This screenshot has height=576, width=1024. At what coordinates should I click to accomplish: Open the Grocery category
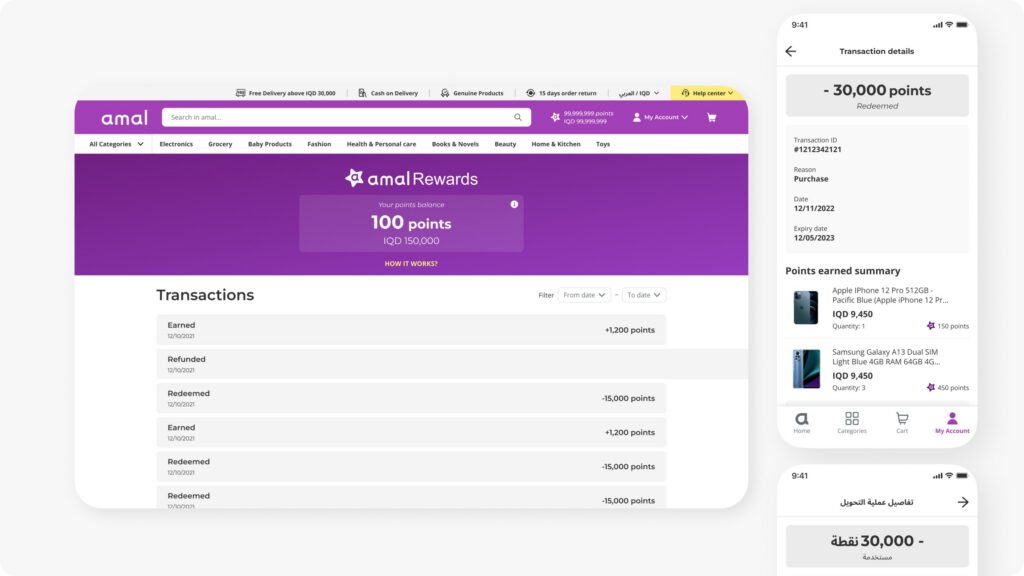220,144
